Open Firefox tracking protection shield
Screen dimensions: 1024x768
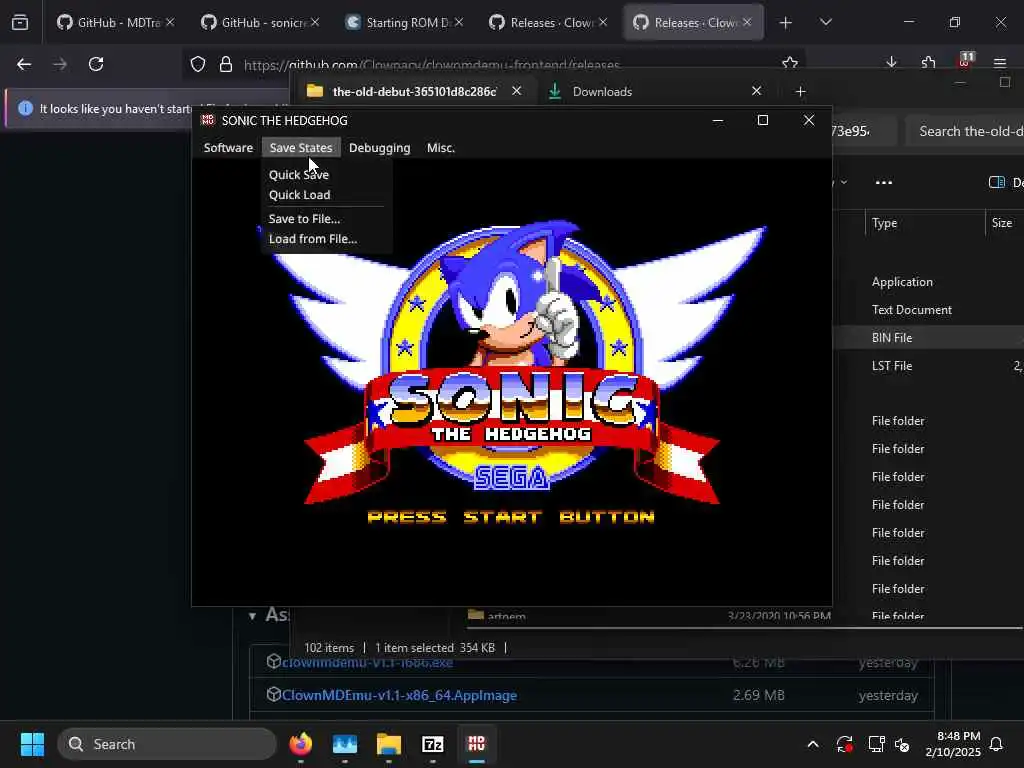198,64
